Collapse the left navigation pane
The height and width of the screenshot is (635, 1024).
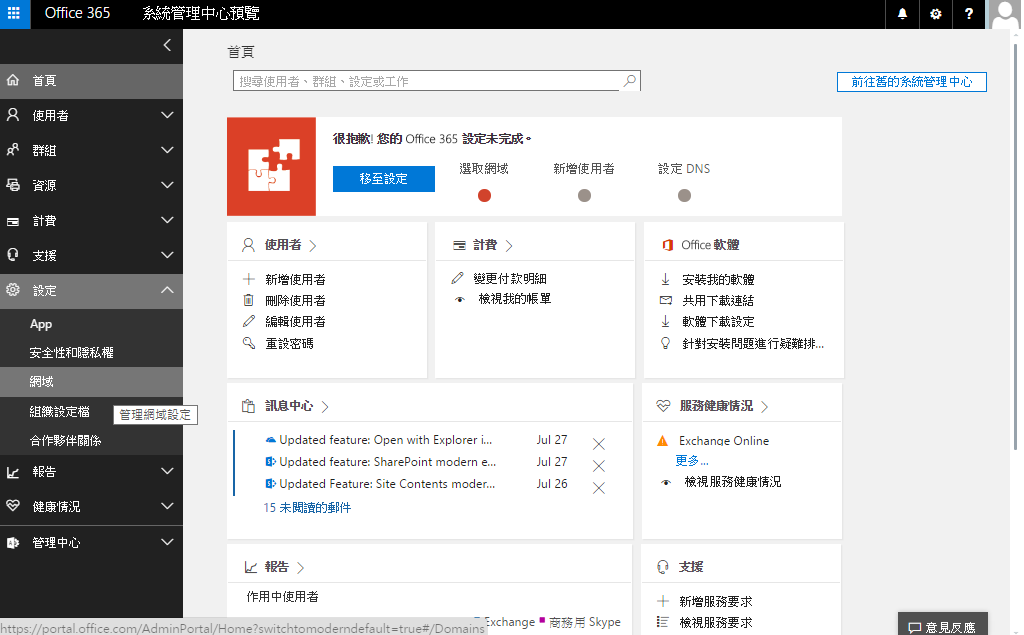point(167,45)
